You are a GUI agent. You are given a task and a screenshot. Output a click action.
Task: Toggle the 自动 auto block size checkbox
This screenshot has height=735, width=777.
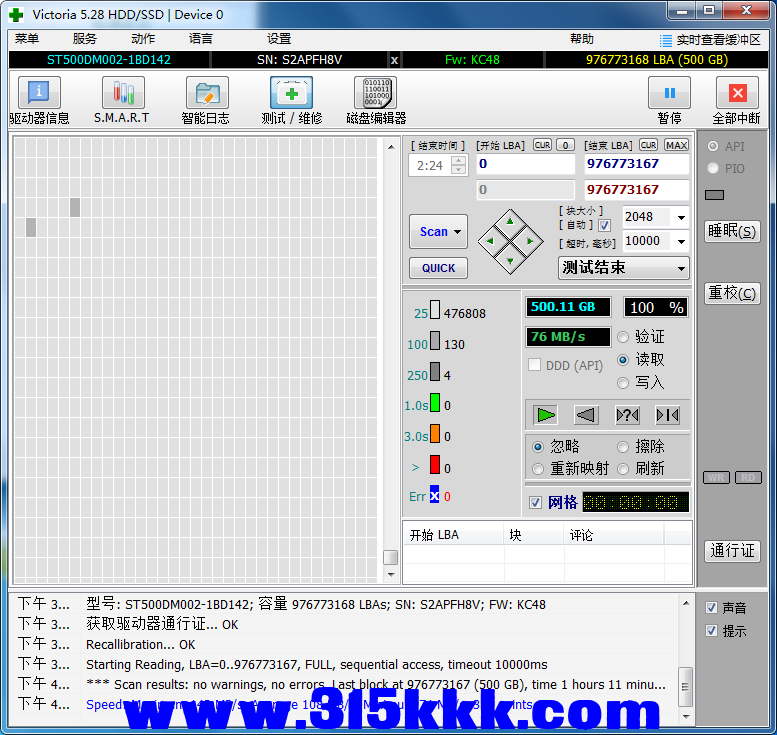click(x=604, y=226)
